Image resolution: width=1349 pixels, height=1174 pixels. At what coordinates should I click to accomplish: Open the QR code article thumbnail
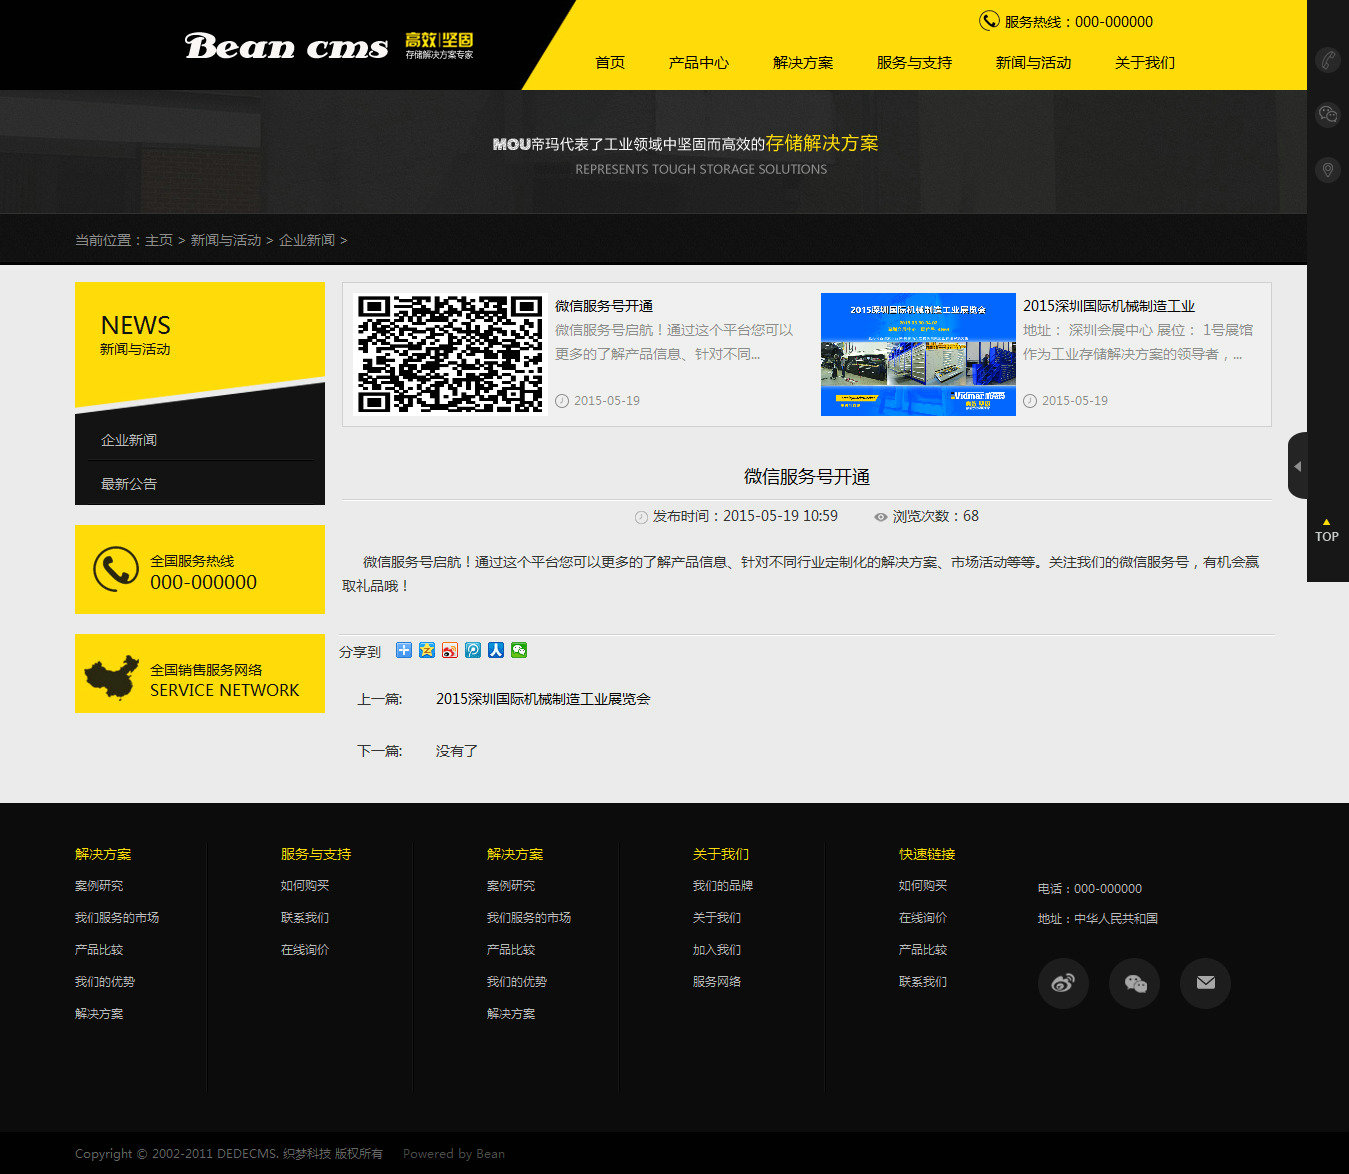click(450, 354)
